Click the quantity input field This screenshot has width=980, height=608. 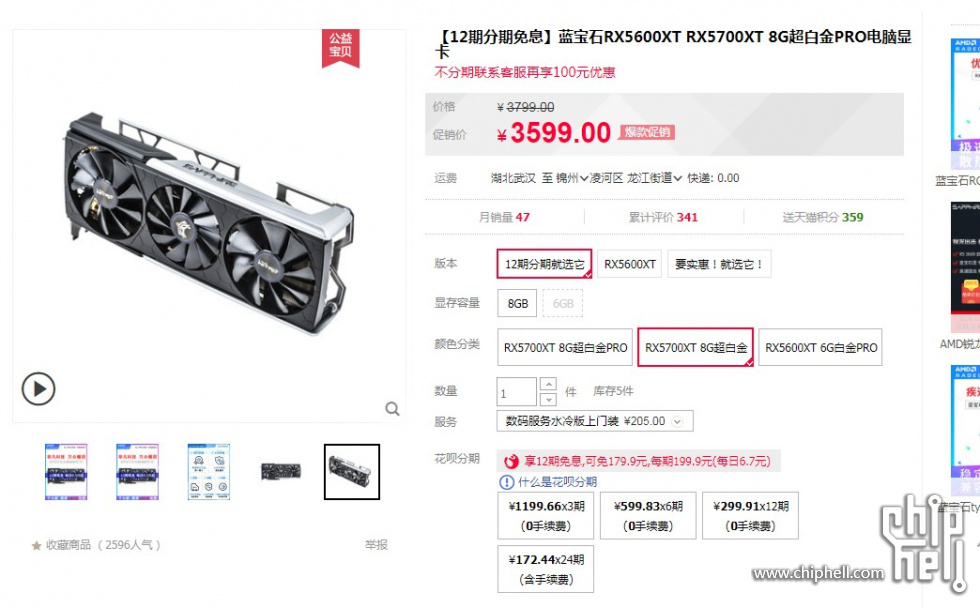coord(516,392)
